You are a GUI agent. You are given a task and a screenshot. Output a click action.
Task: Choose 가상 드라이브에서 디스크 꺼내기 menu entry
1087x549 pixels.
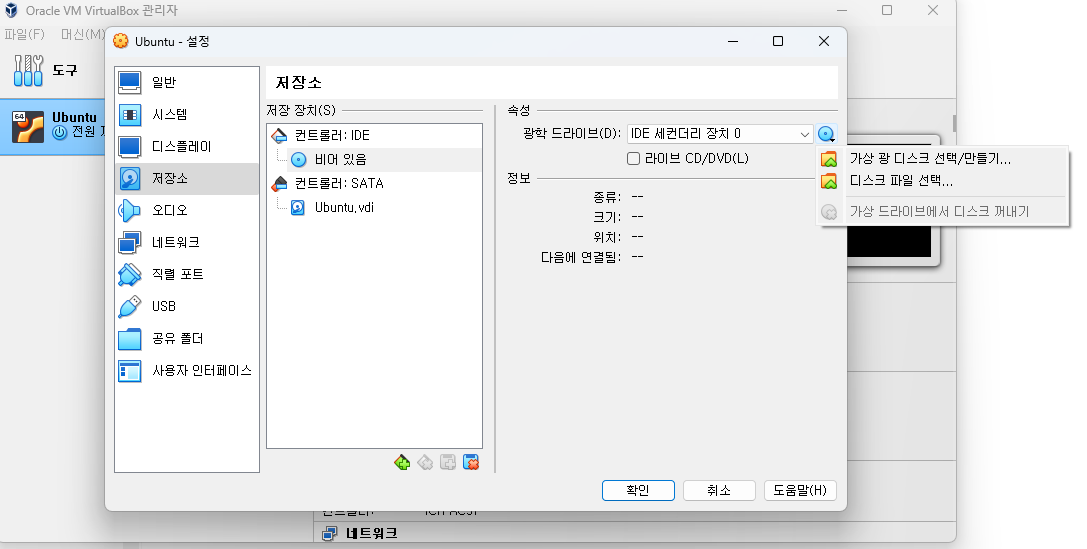tap(942, 211)
